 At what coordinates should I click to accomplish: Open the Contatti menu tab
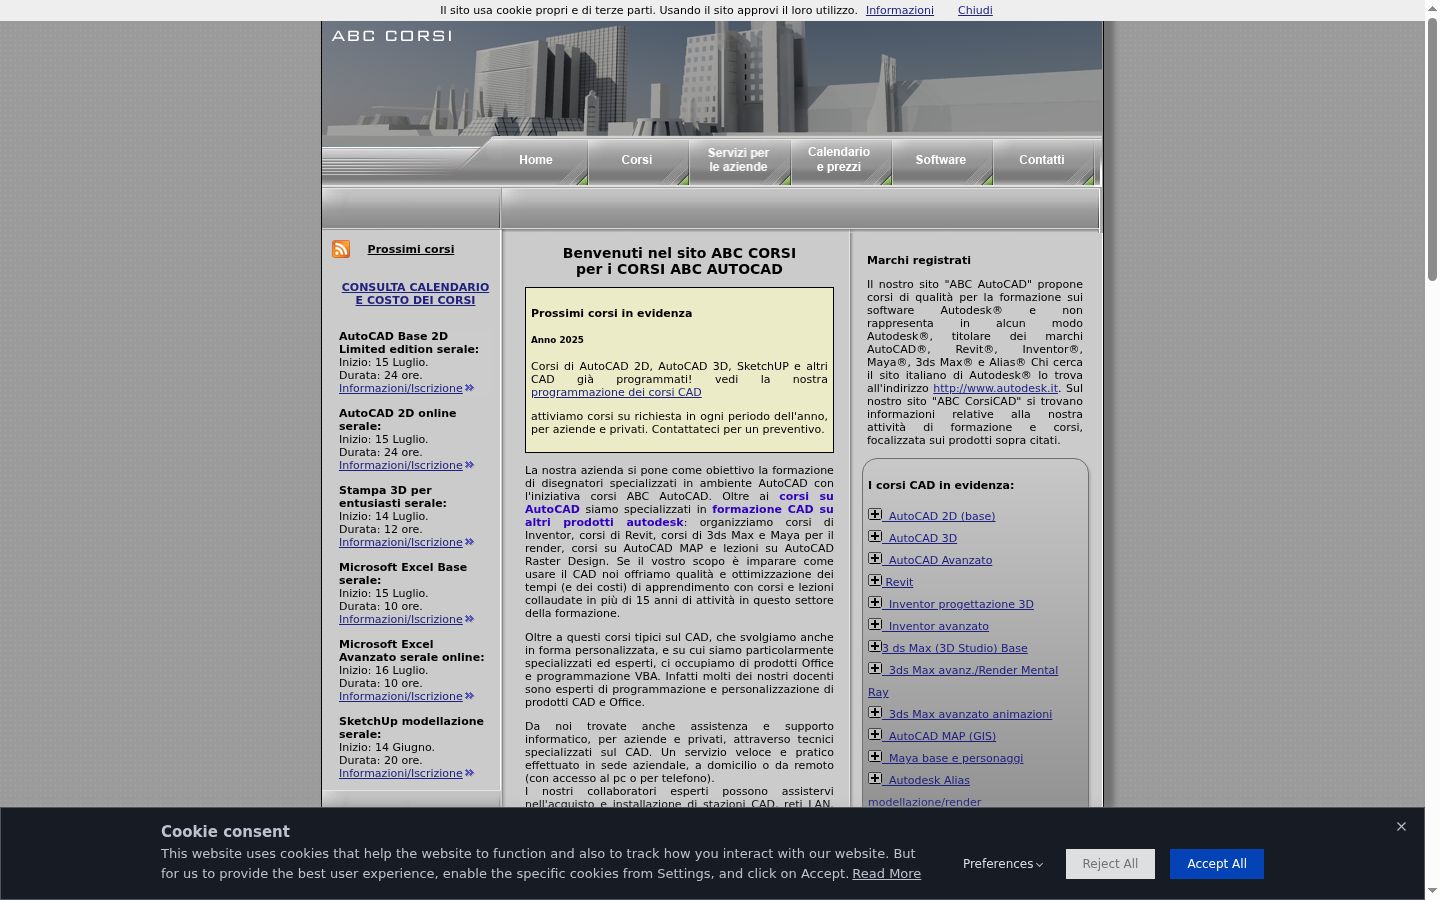click(1042, 160)
